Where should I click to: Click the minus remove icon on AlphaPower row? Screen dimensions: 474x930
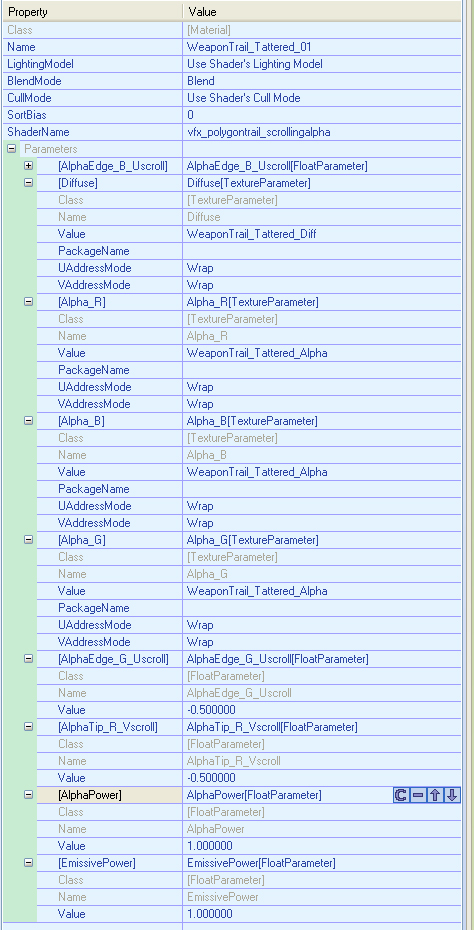[418, 795]
